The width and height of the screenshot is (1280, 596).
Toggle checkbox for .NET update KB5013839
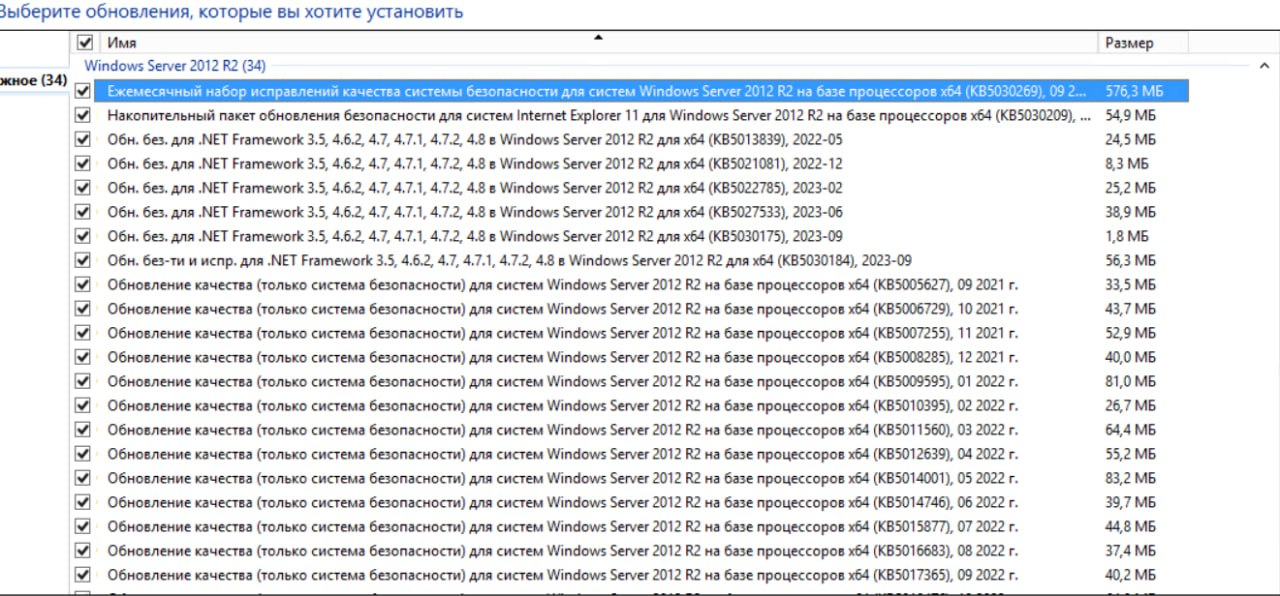(x=83, y=139)
